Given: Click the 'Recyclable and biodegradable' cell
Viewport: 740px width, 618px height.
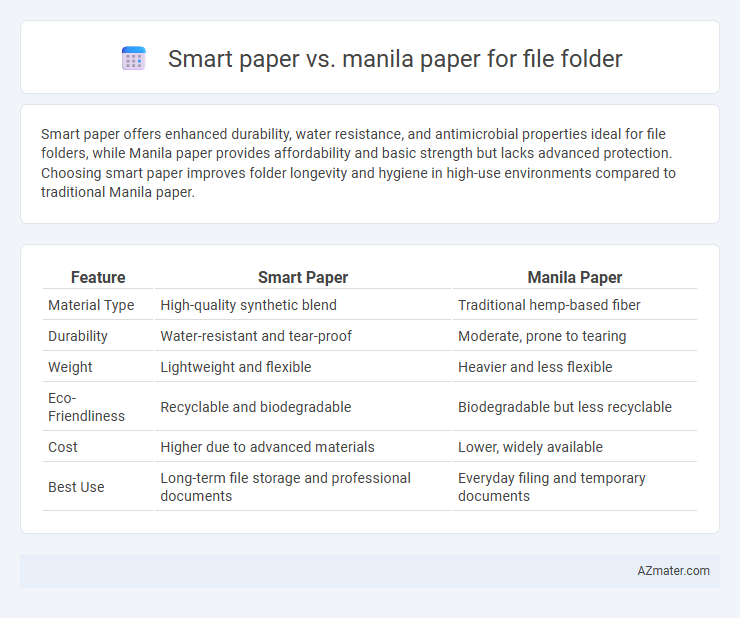Looking at the screenshot, I should (x=256, y=407).
